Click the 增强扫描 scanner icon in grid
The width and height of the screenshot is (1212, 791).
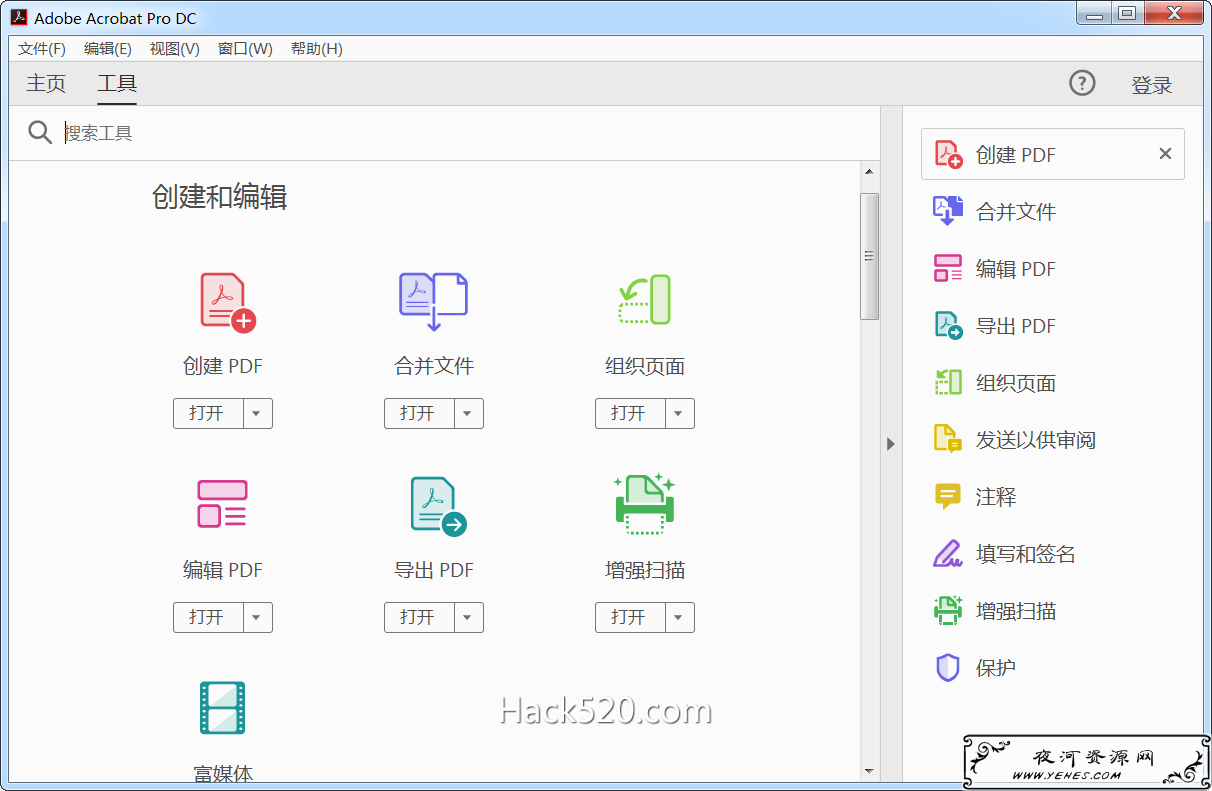pos(645,505)
